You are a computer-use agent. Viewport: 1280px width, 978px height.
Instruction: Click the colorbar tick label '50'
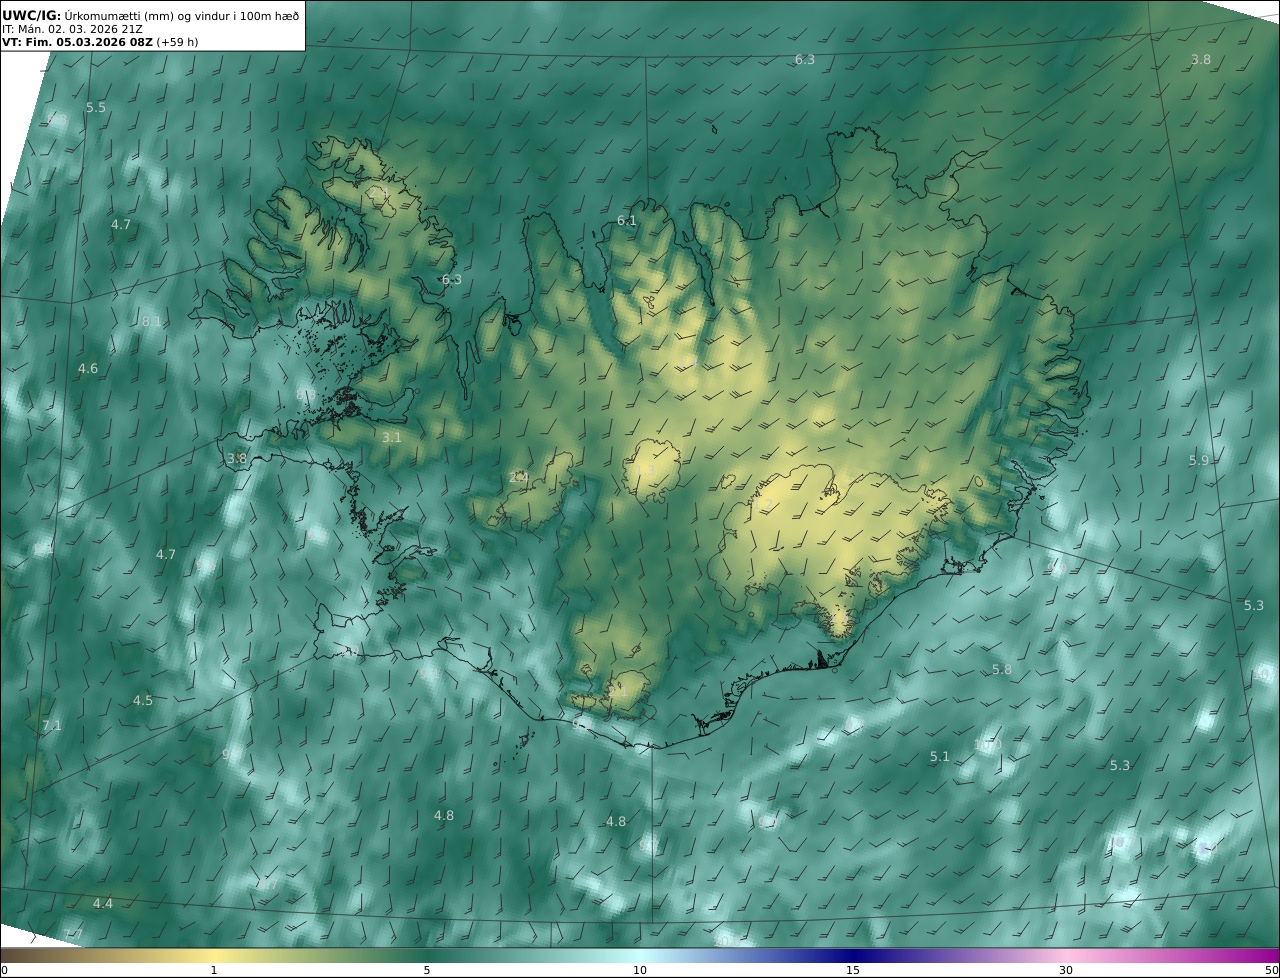[x=1272, y=970]
